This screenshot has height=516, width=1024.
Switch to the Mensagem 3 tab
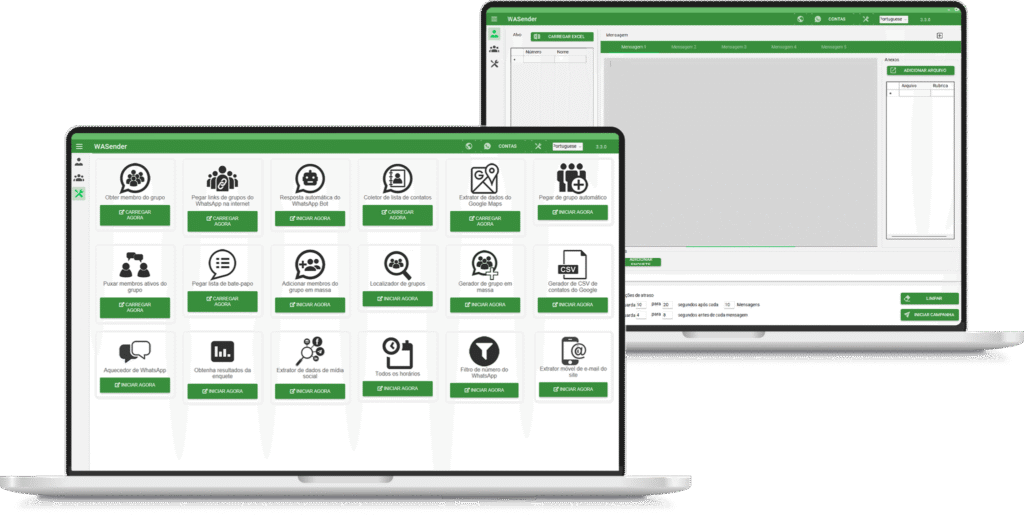click(734, 47)
